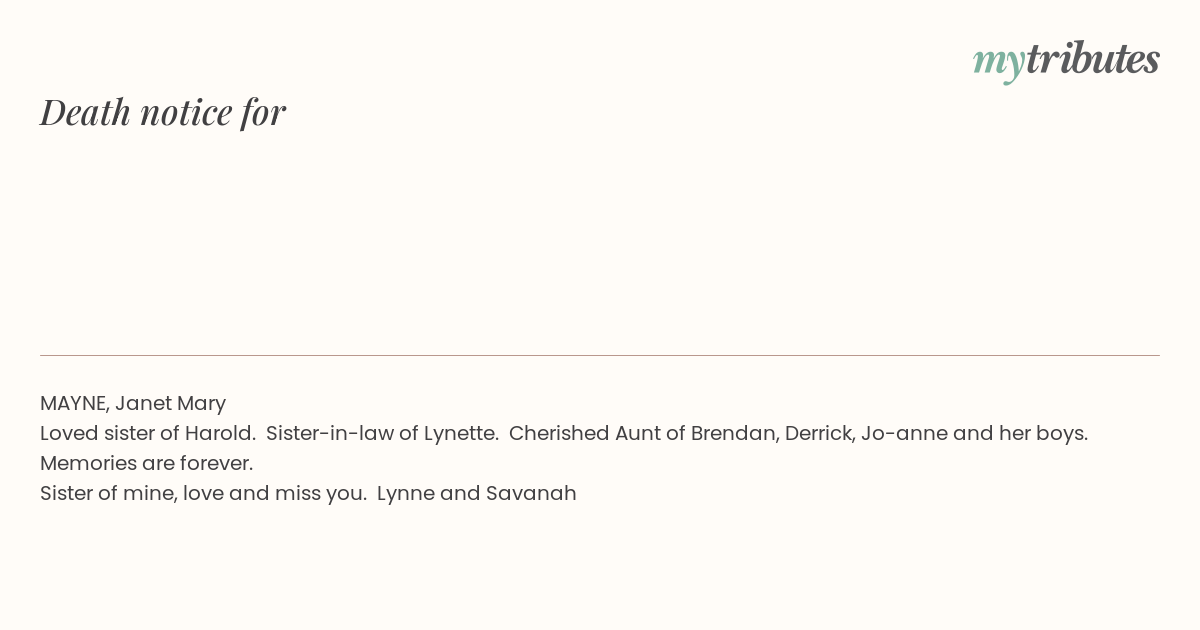Image resolution: width=1200 pixels, height=630 pixels.
Task: Click the mytributes logo
Action: pos(1066,60)
